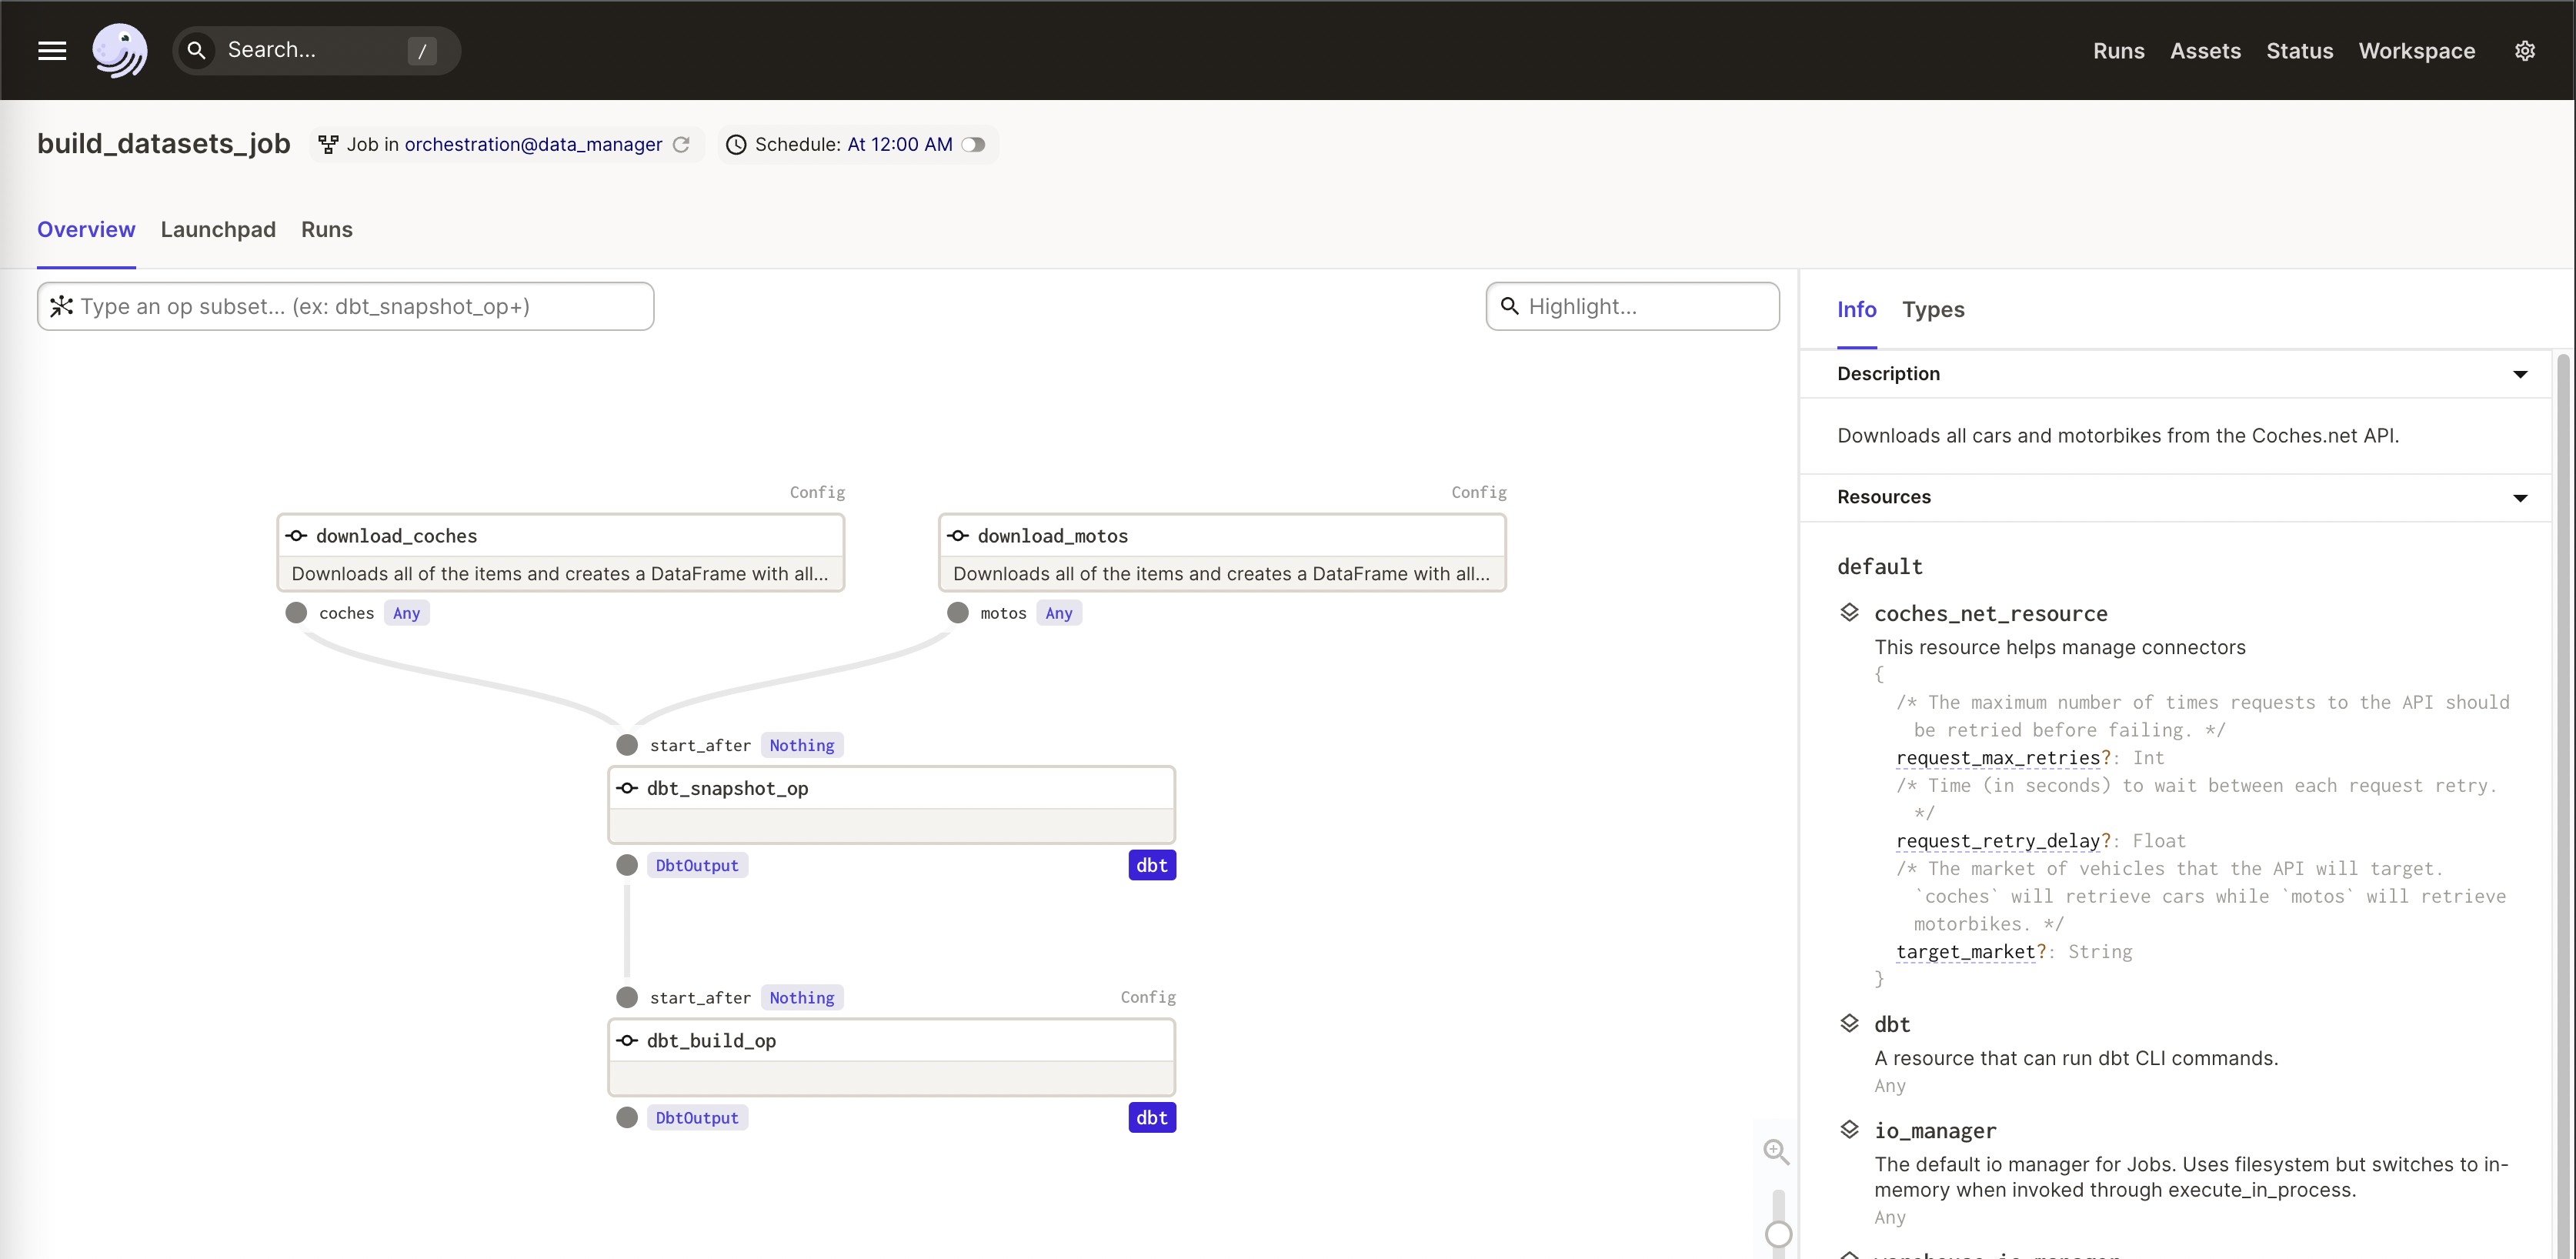Focus the op subset input field

[x=360, y=307]
